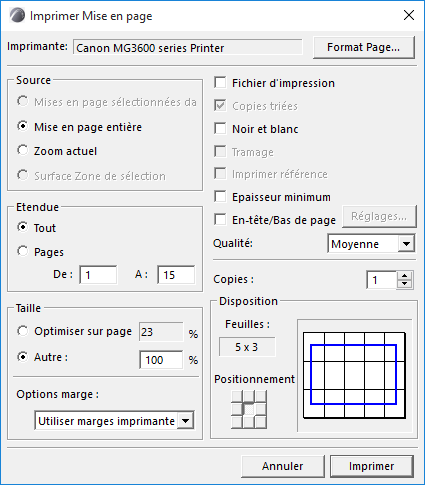Screen dimensions: 425x485
Task: Click the app icon in the title bar
Action: tap(17, 15)
